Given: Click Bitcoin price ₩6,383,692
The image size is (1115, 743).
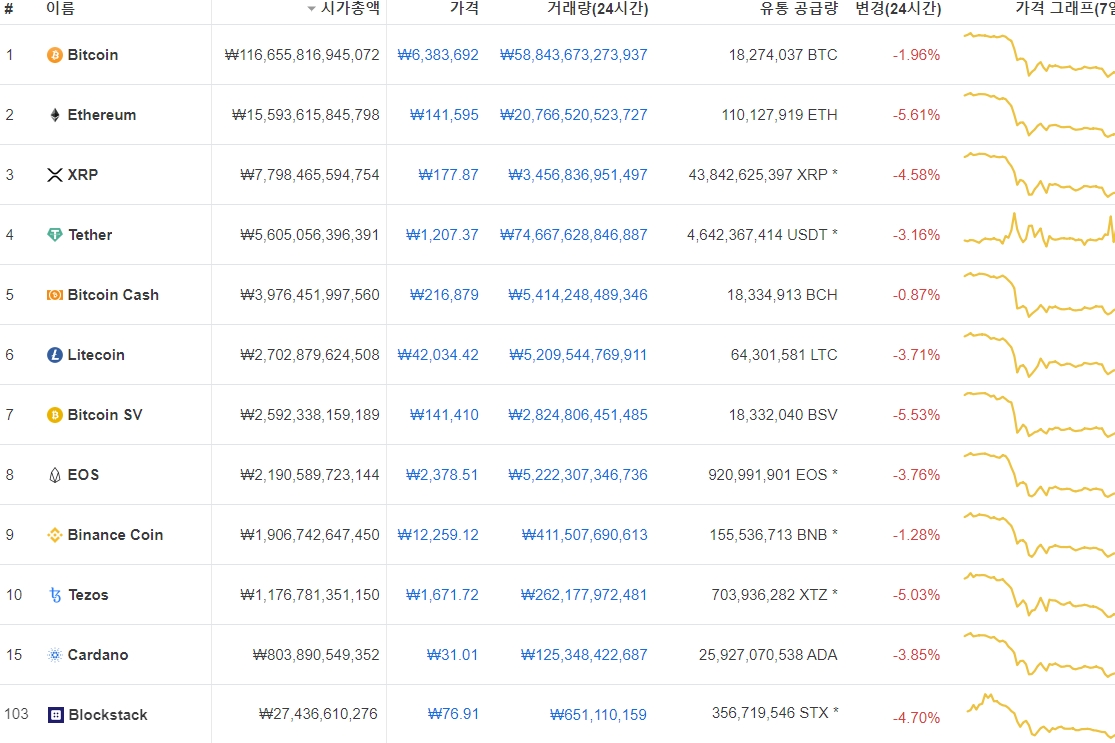Looking at the screenshot, I should tap(438, 55).
